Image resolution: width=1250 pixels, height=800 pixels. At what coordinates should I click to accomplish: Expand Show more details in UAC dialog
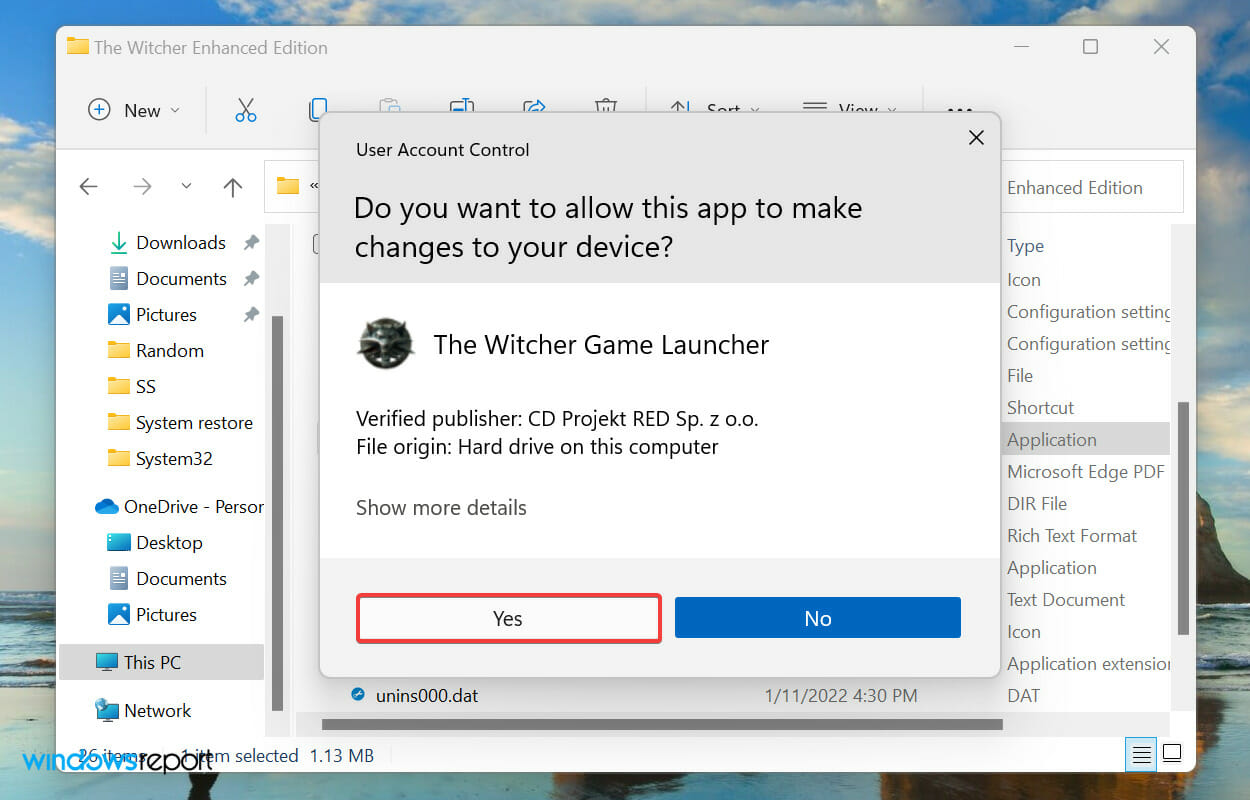click(441, 507)
